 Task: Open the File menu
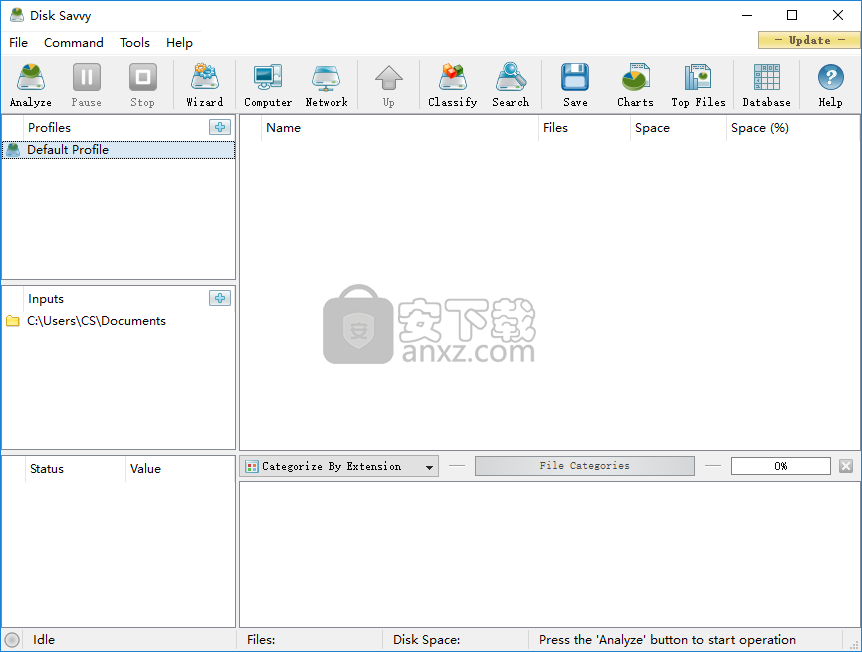pyautogui.click(x=18, y=43)
